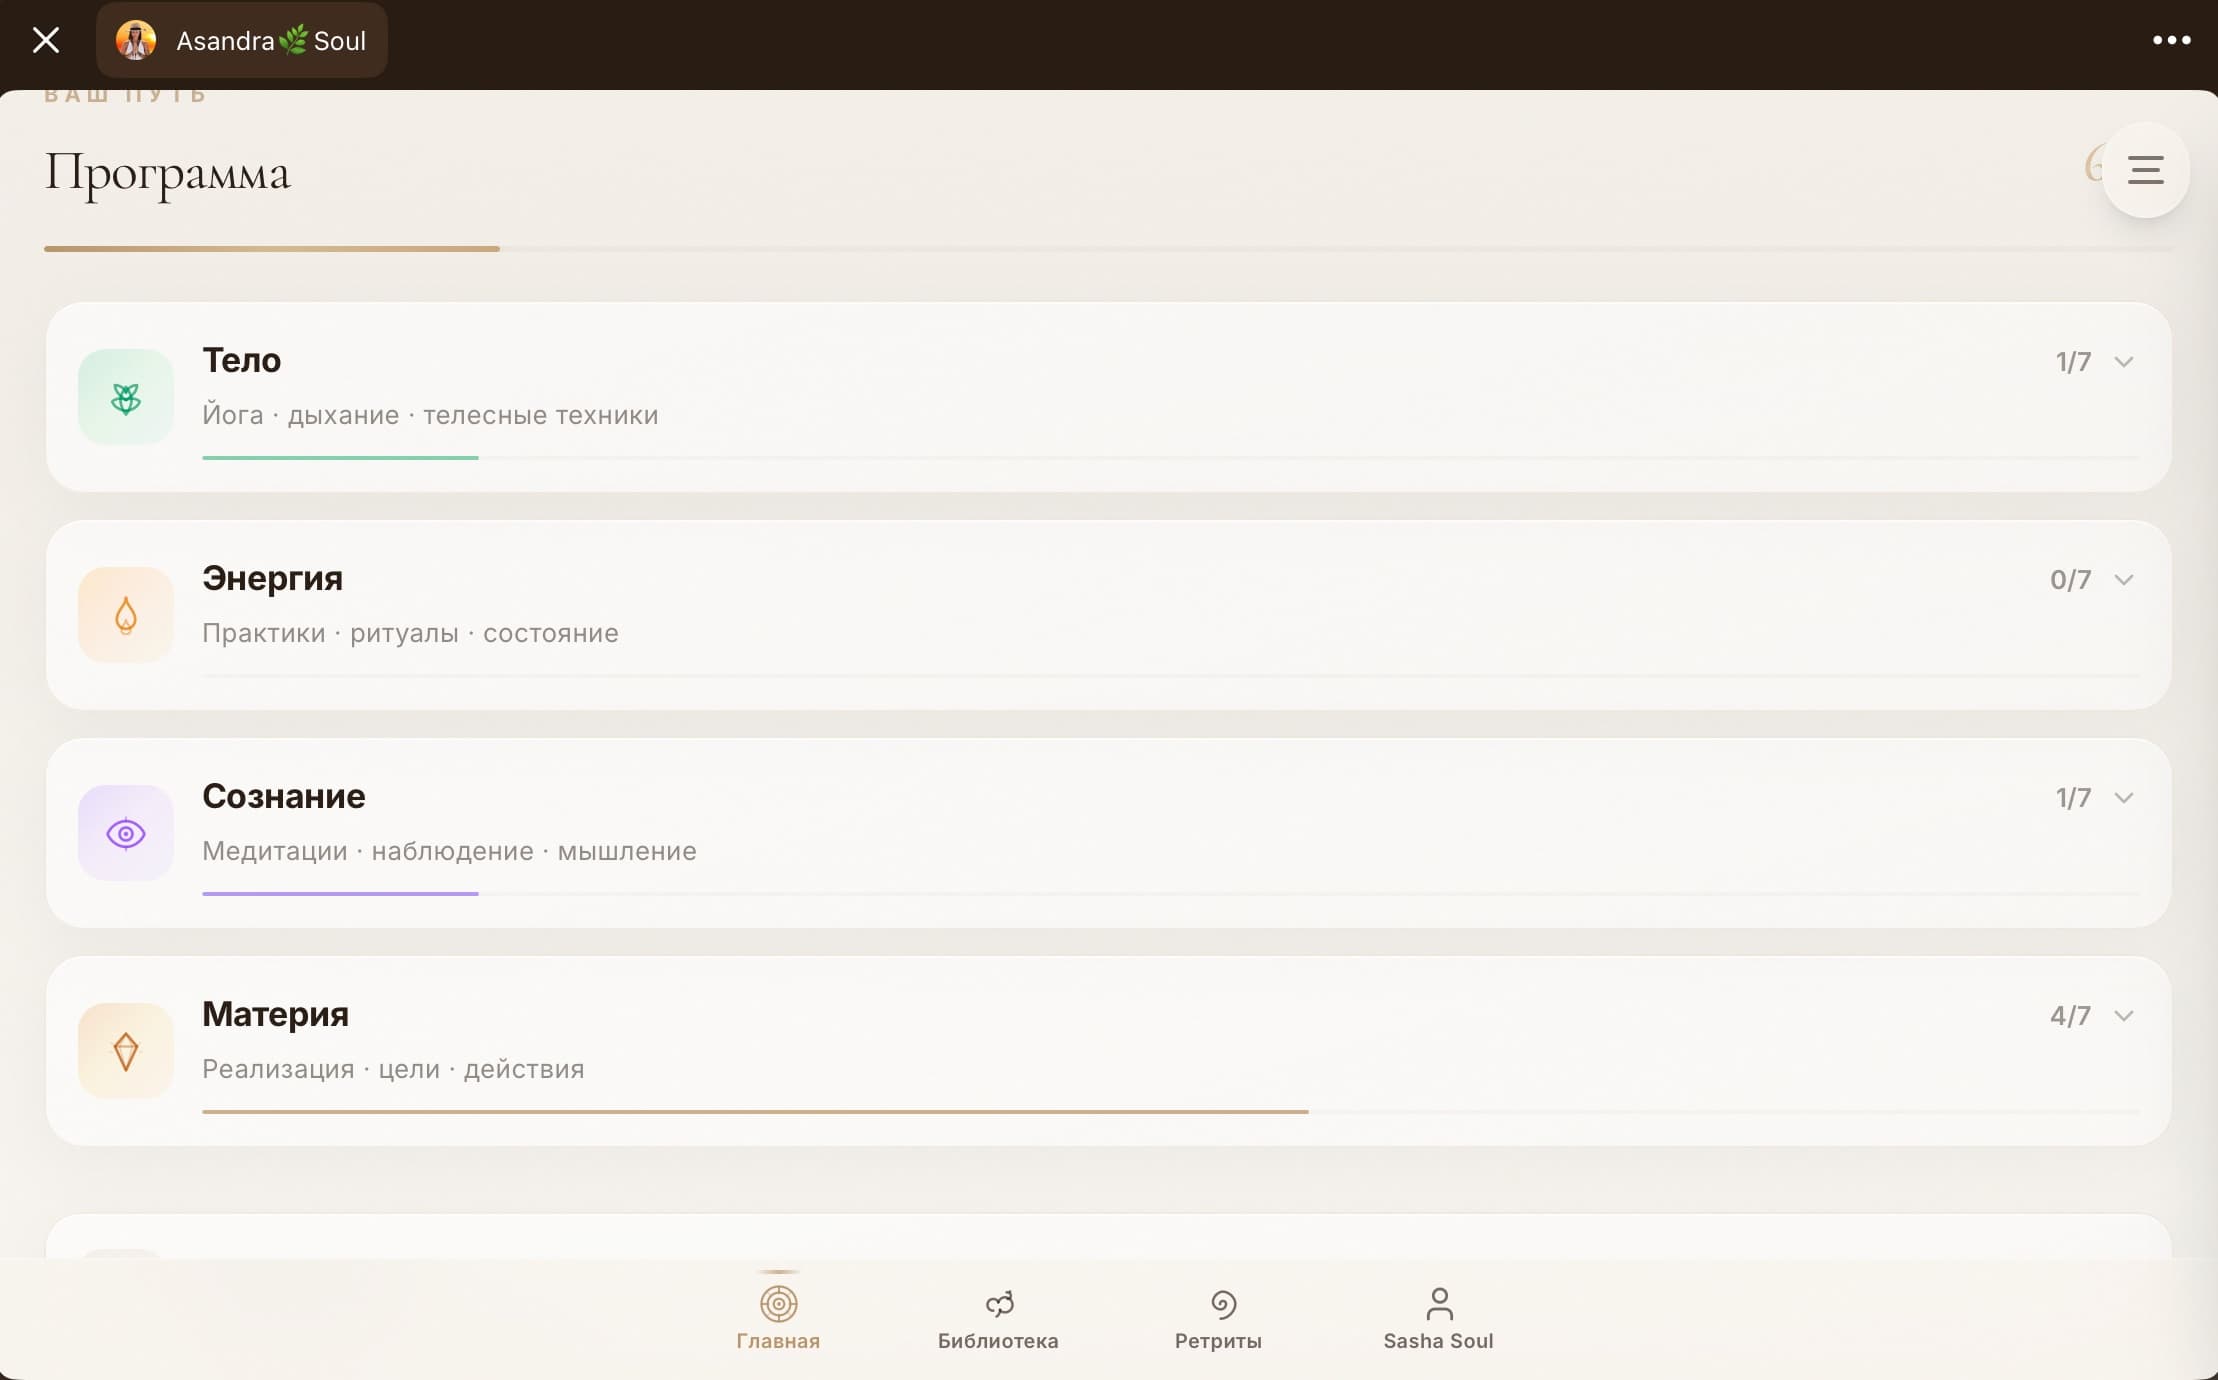Open the hamburger menu button
This screenshot has width=2218, height=1380.
click(x=2145, y=170)
